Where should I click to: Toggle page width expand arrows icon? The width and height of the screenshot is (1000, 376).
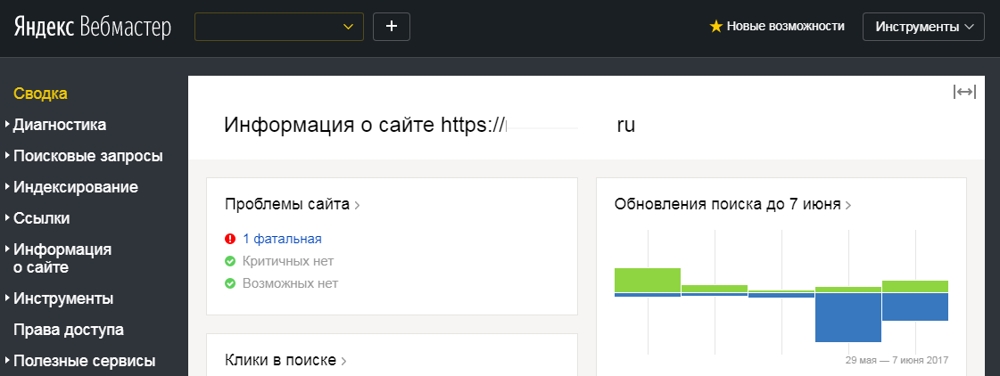[x=964, y=92]
